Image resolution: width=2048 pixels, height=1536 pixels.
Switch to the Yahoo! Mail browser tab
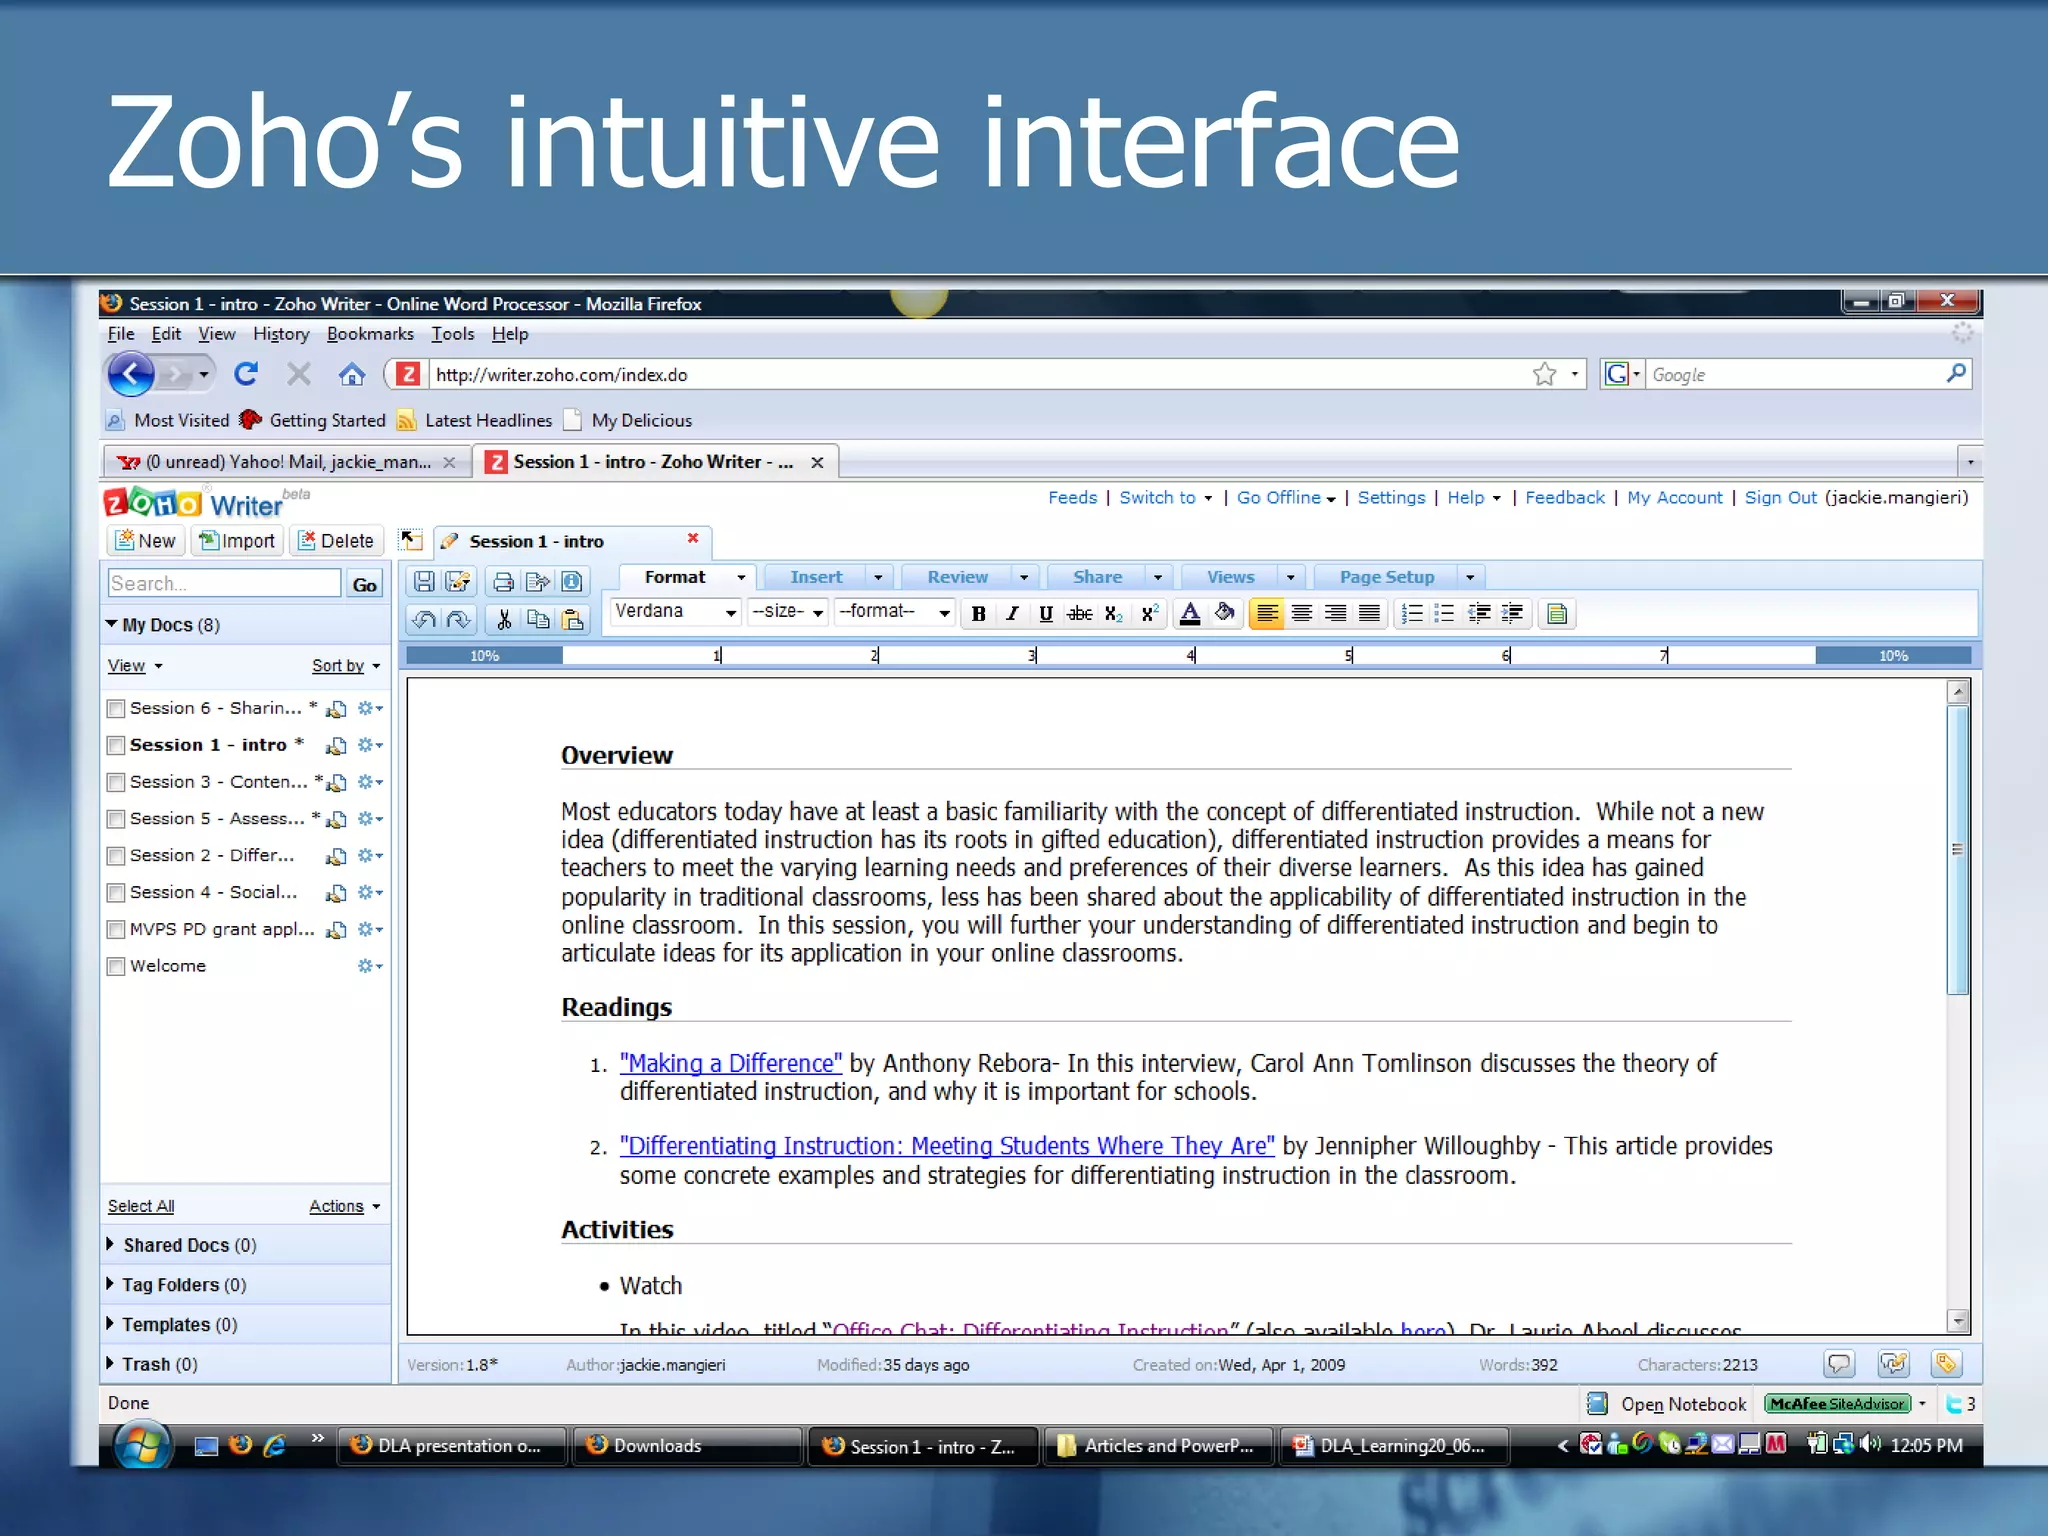tap(287, 462)
